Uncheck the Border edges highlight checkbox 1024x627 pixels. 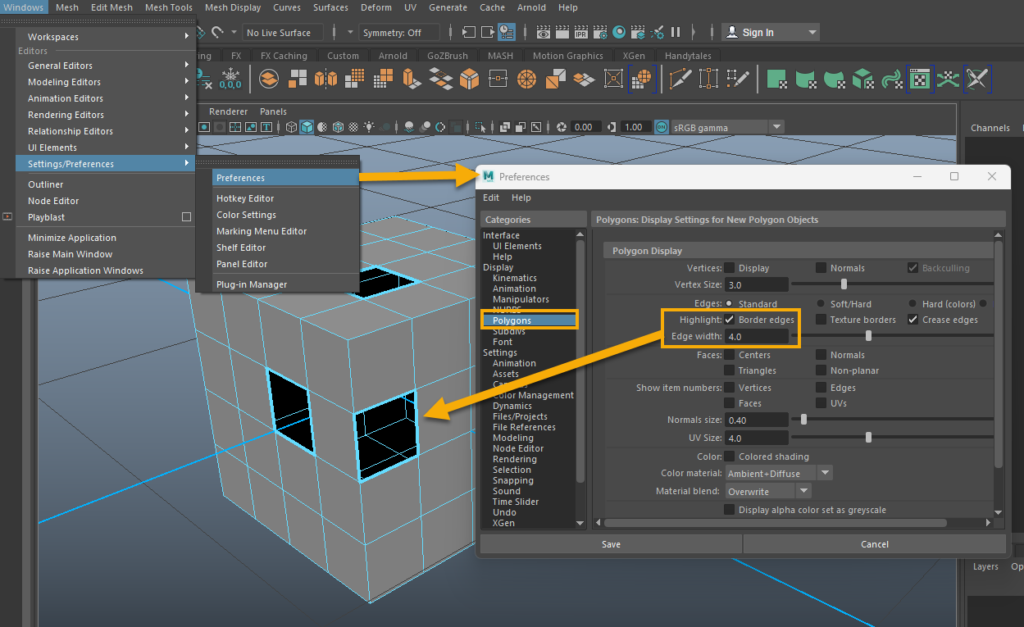tap(729, 319)
